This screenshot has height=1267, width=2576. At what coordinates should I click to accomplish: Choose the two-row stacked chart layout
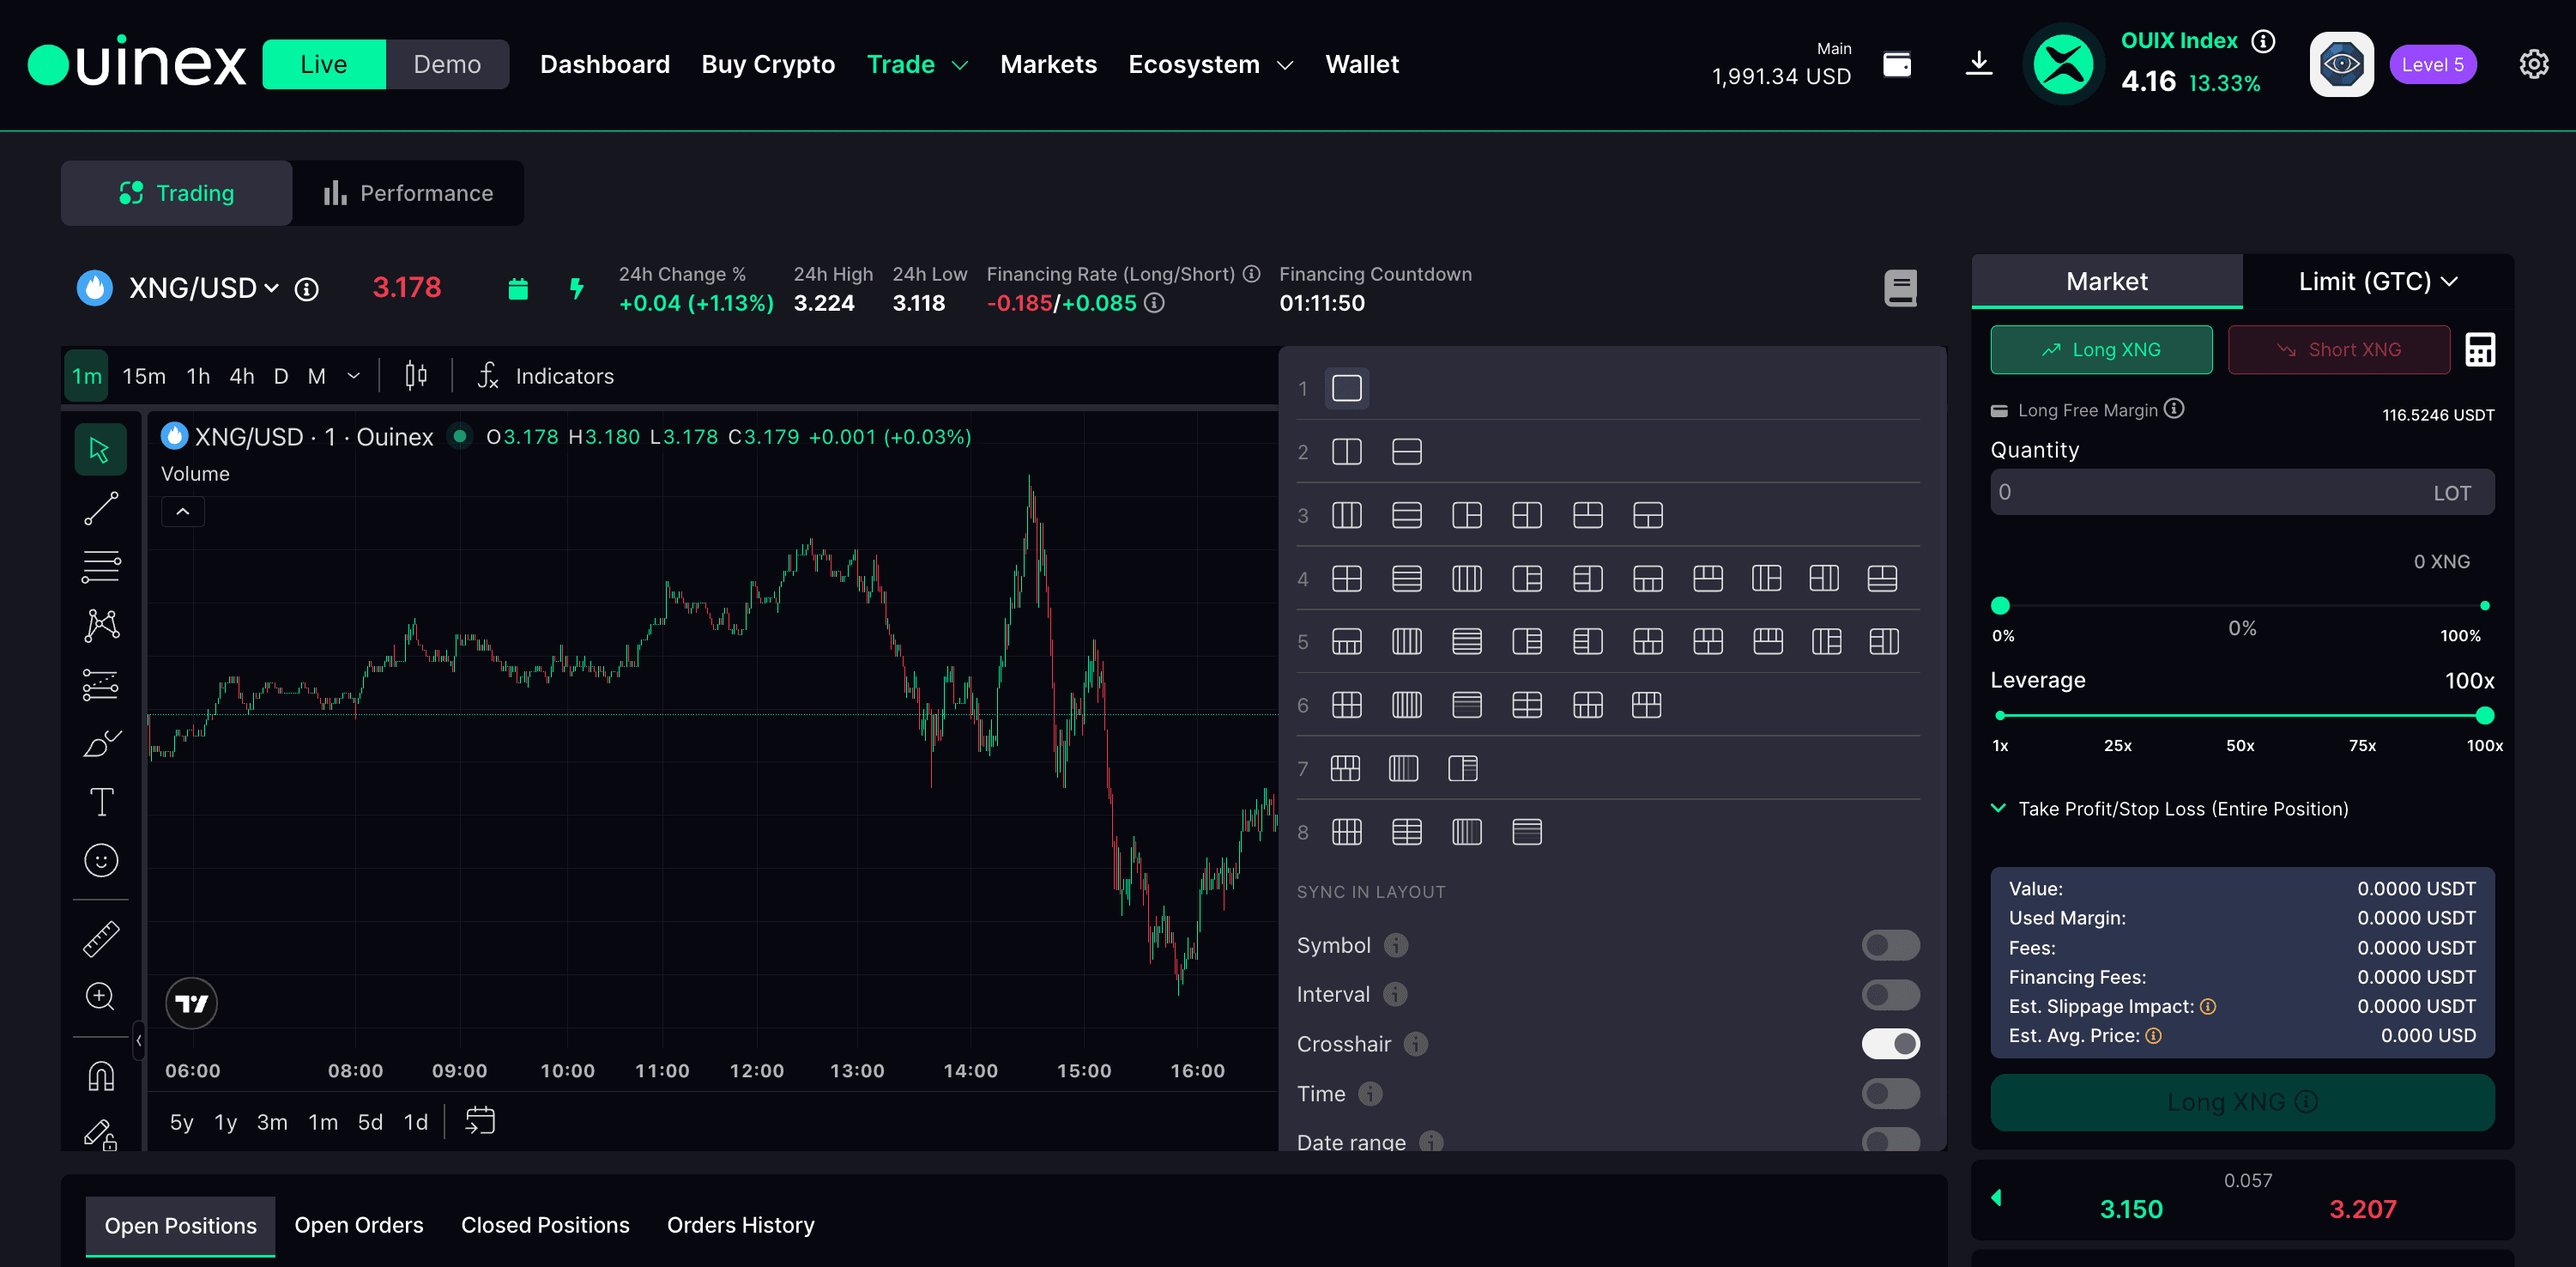point(1407,452)
